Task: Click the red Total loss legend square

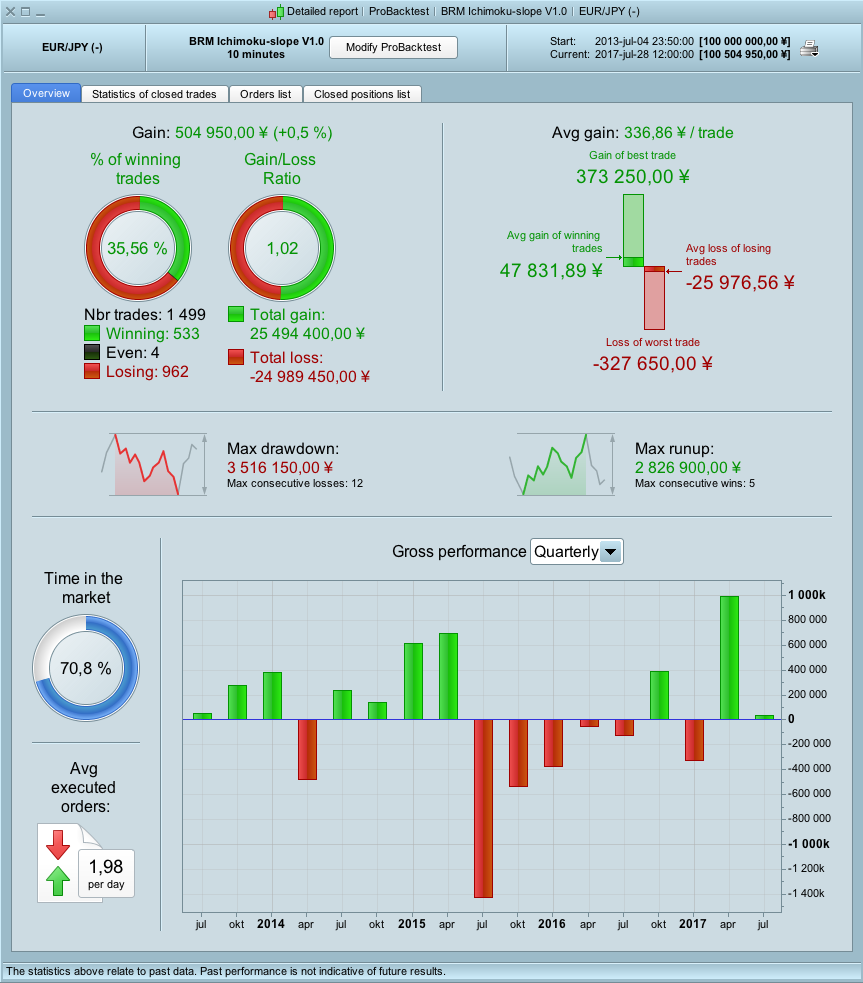Action: (236, 357)
